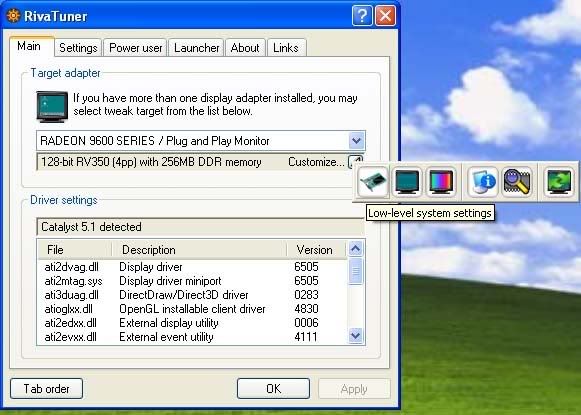581x415 pixels.
Task: Open Low-level system settings icon
Action: tap(373, 182)
